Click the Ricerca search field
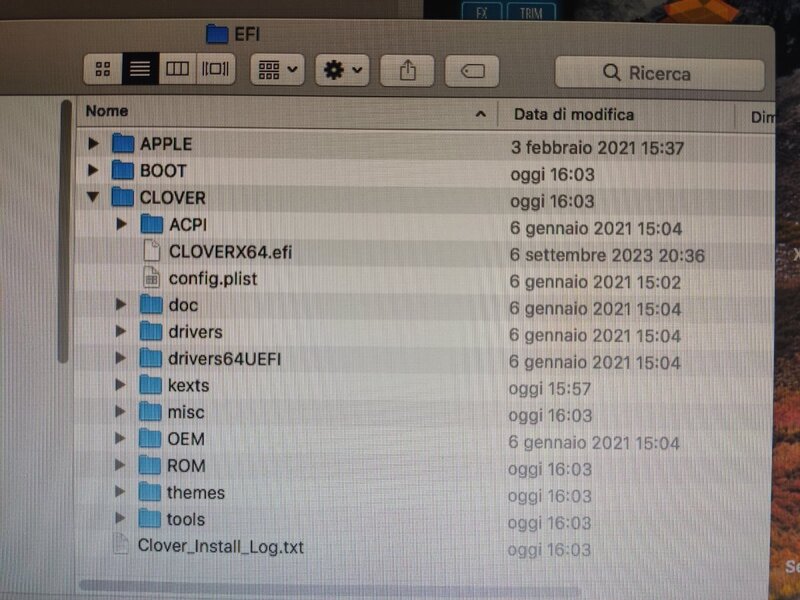 pos(659,73)
